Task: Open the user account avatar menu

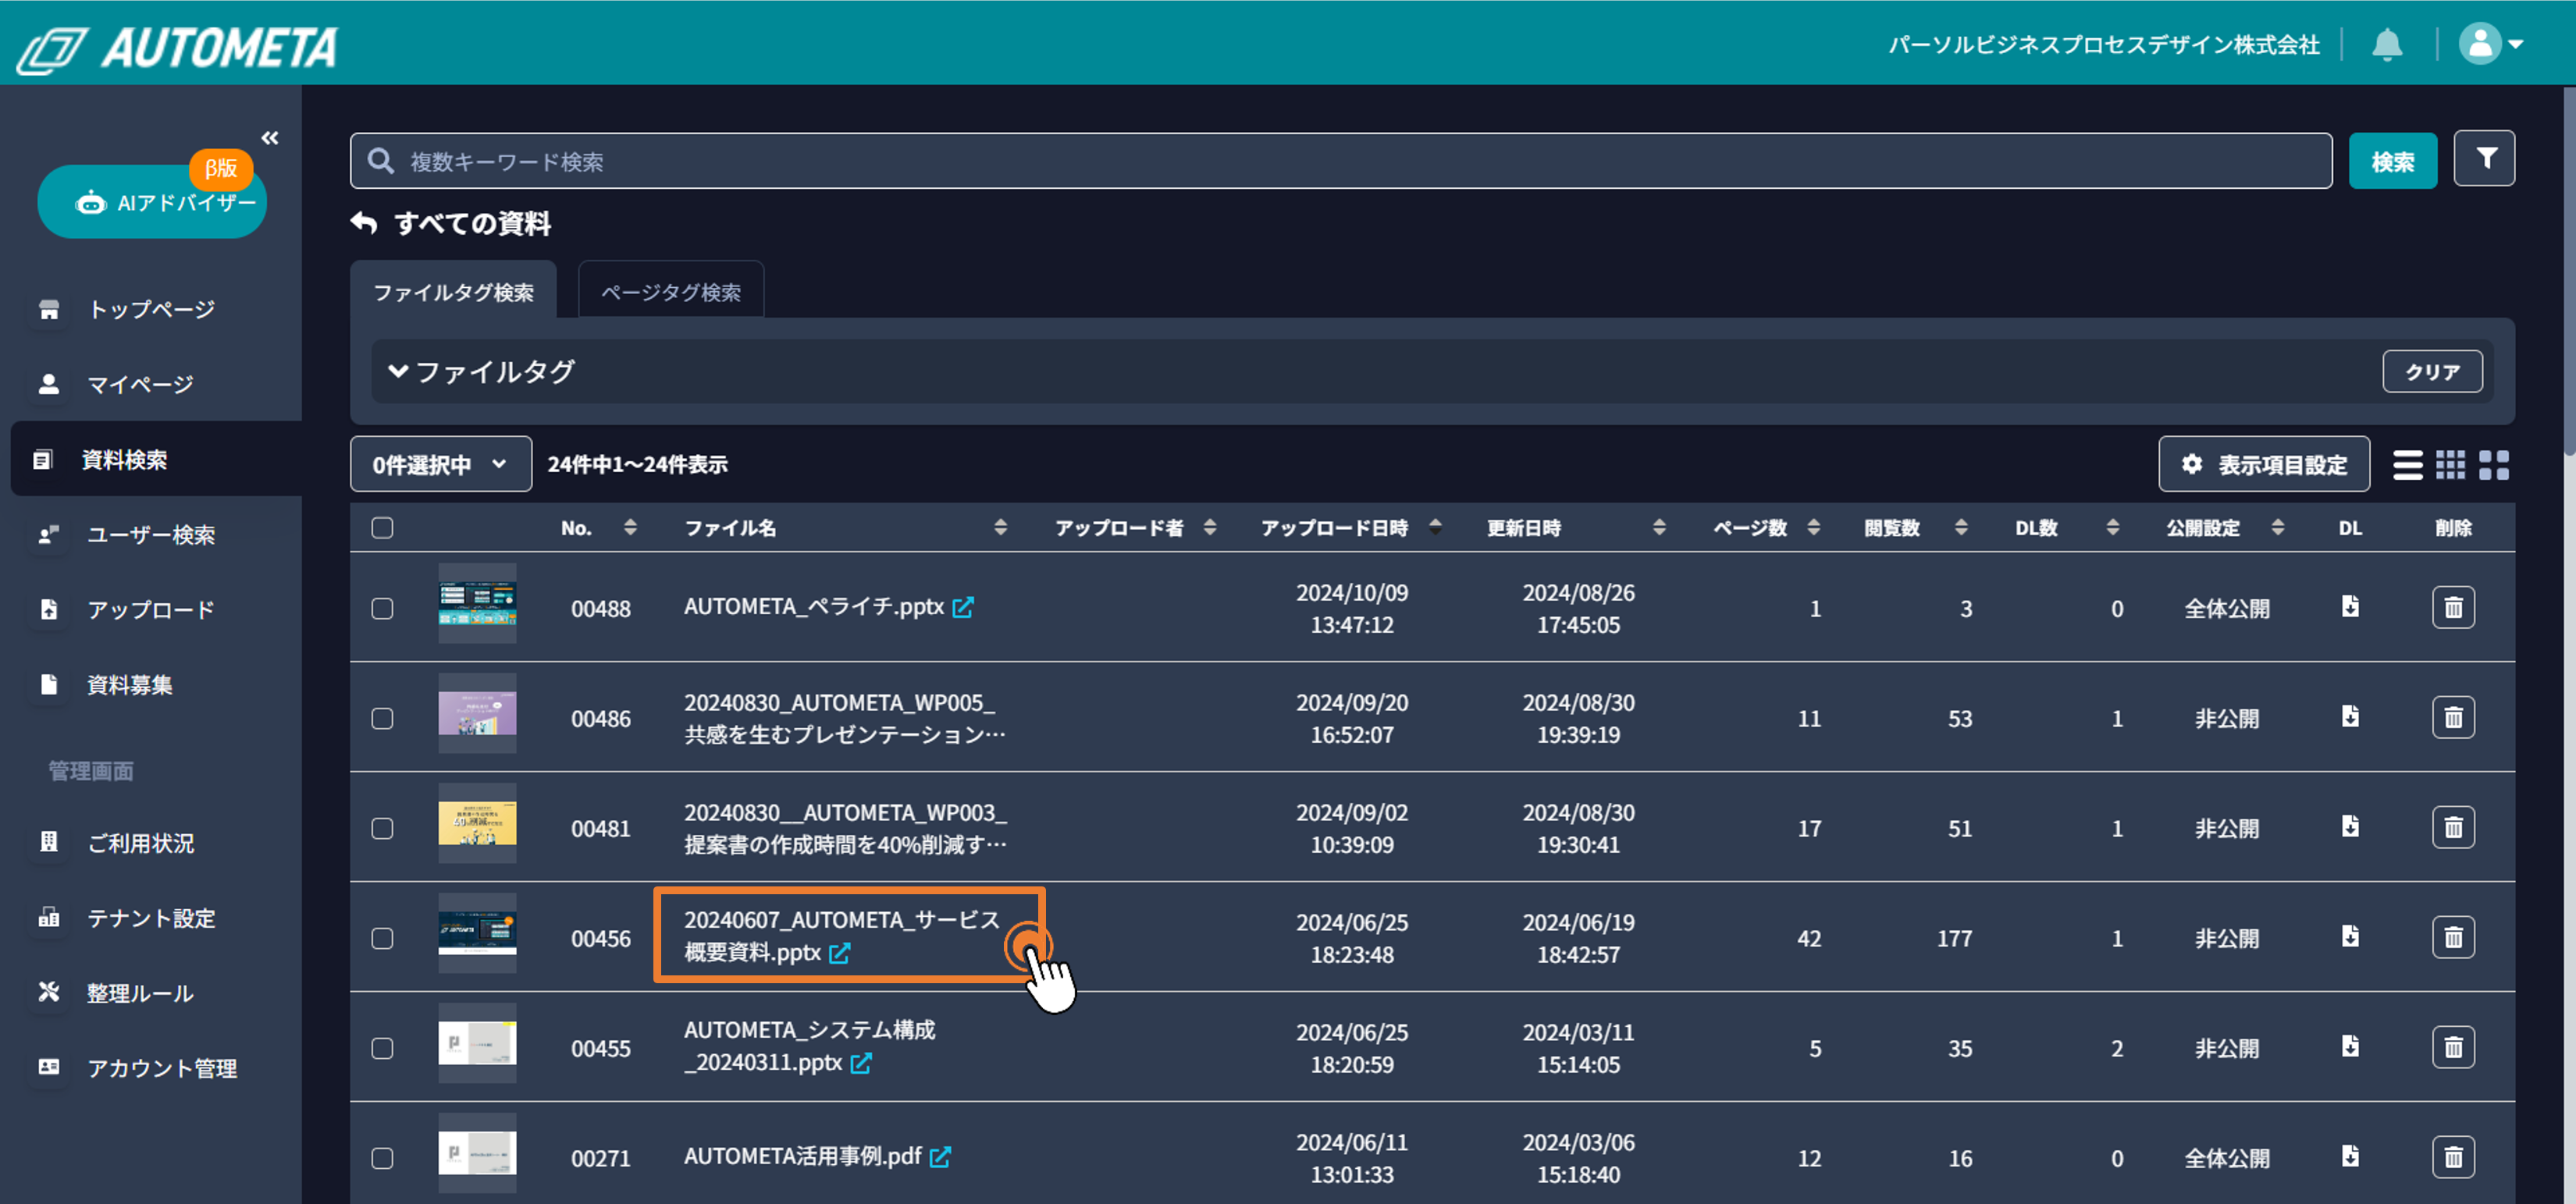Action: tap(2489, 44)
